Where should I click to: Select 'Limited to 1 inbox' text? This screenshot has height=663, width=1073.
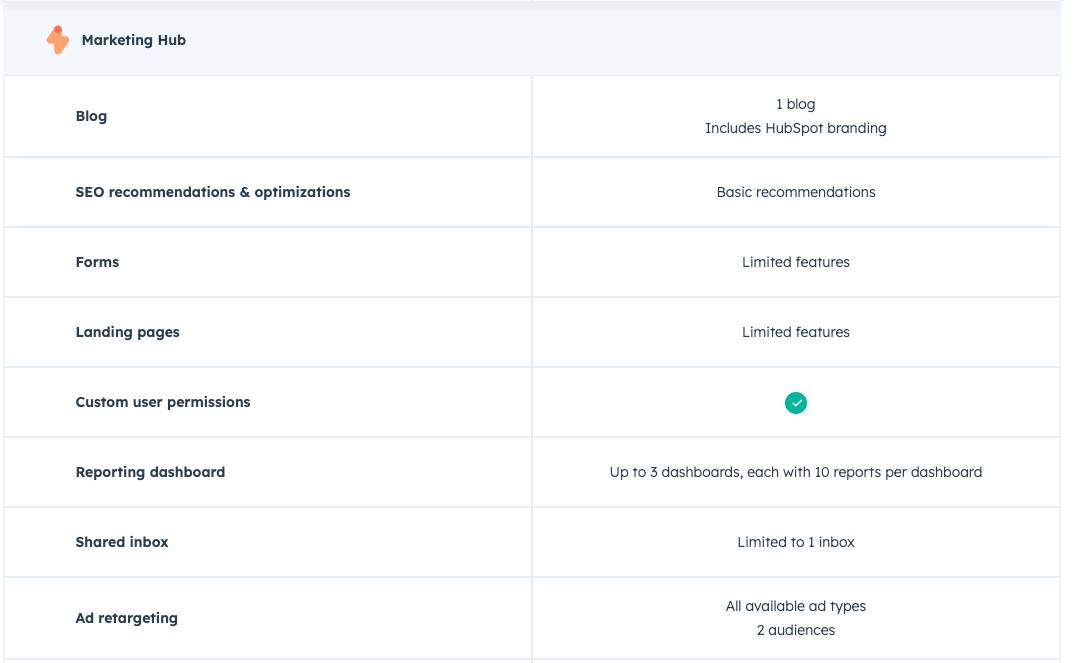(796, 542)
